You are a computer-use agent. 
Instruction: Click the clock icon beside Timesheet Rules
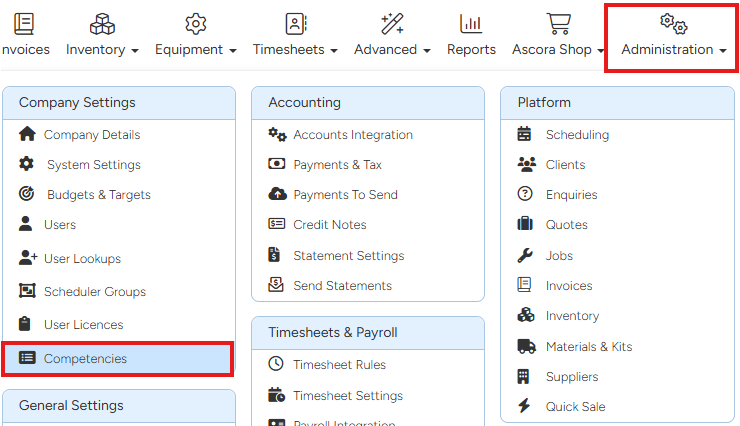277,365
